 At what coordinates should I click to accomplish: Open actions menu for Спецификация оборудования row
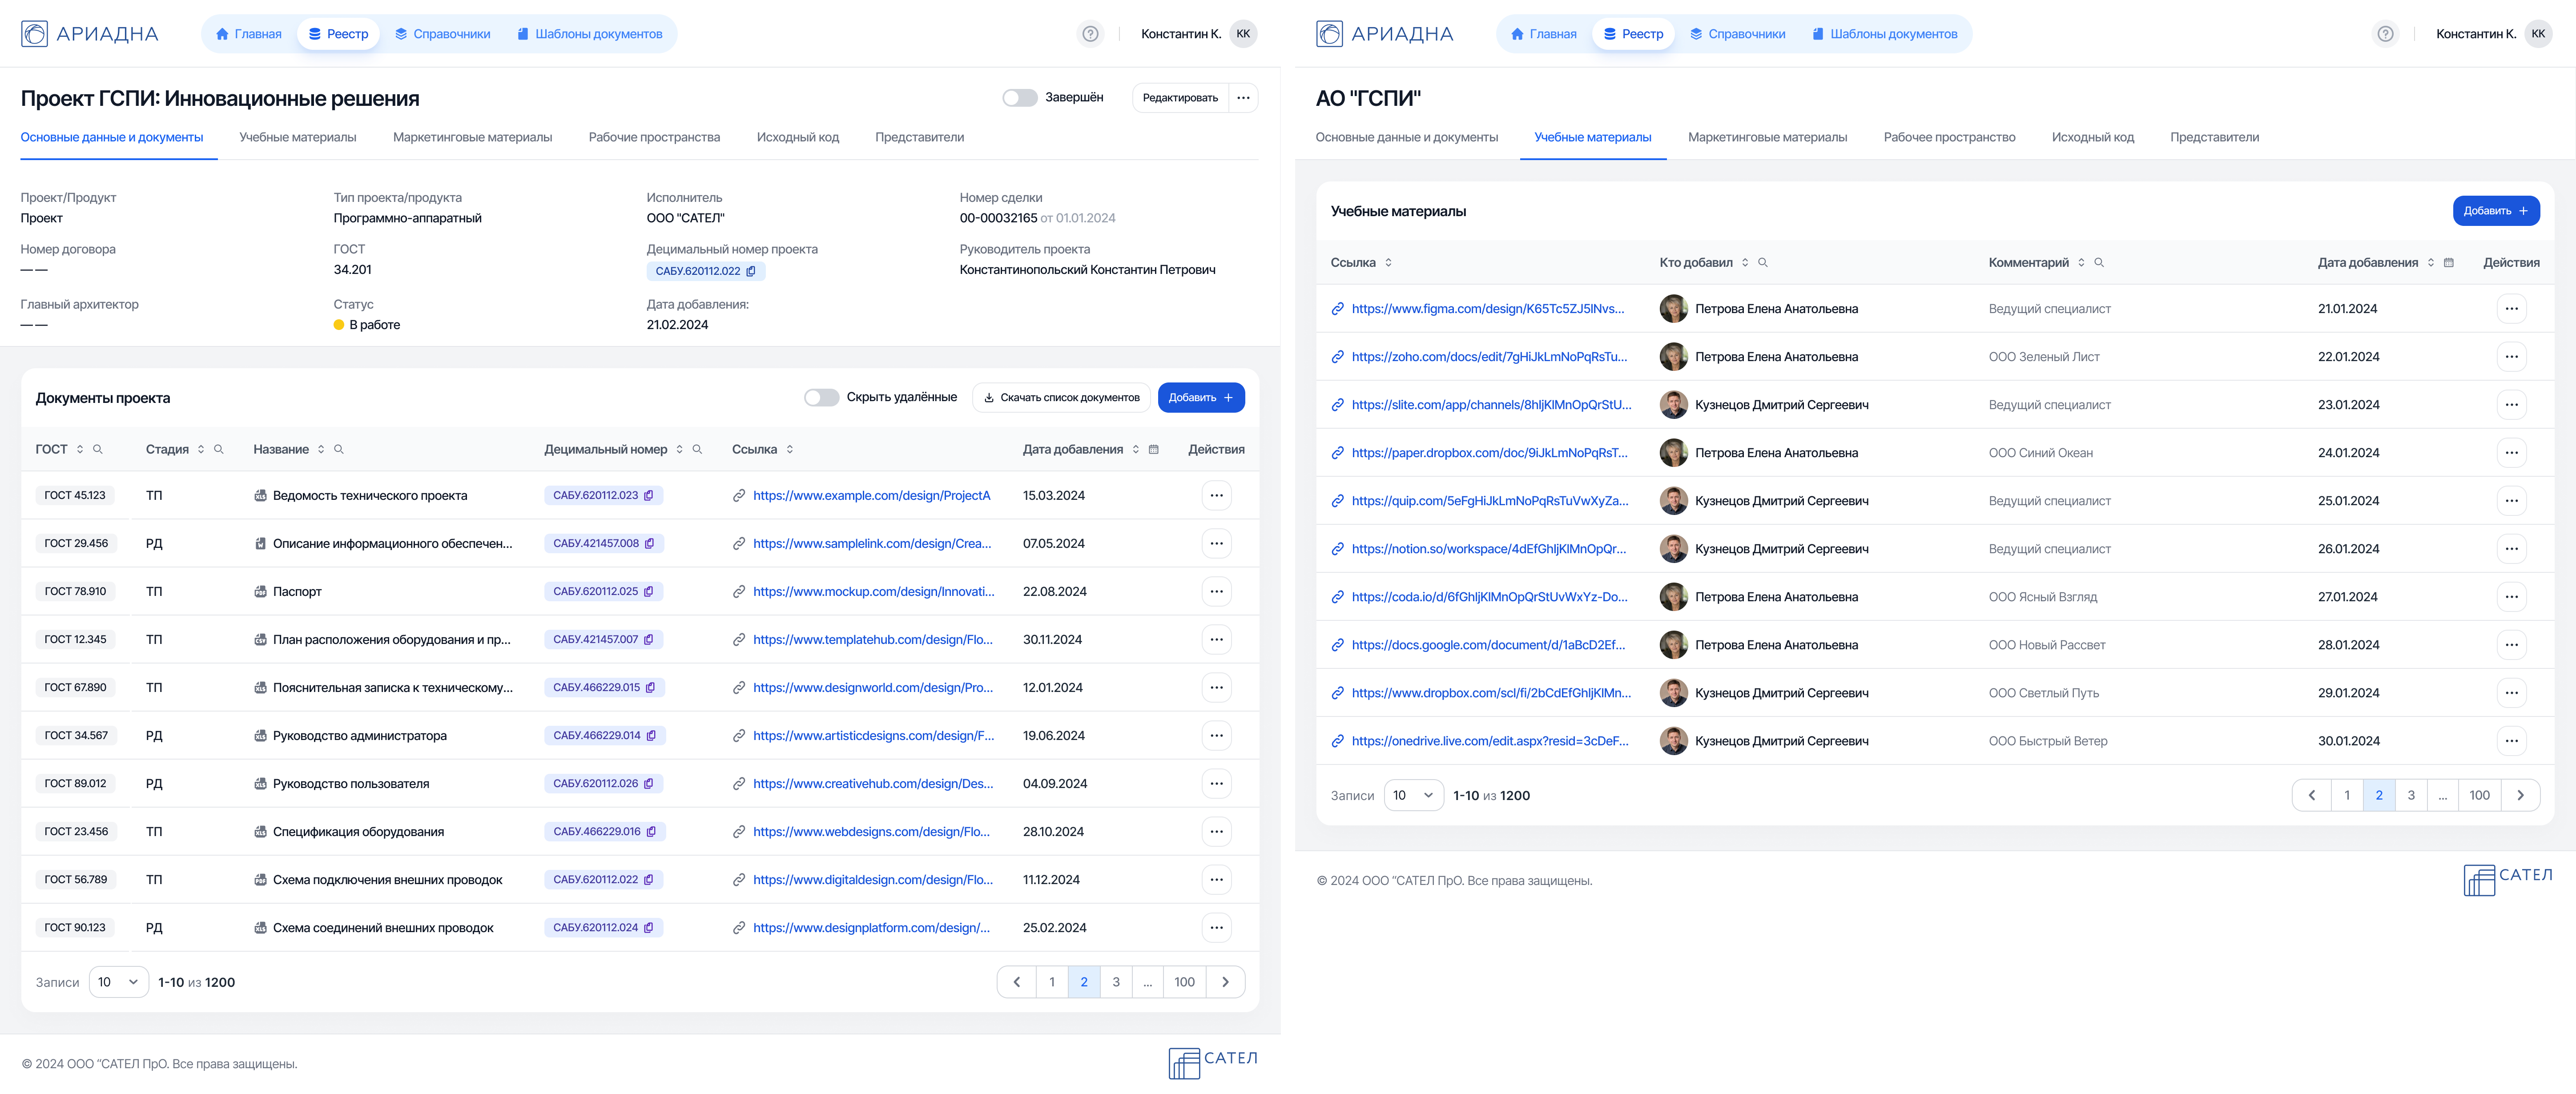pyautogui.click(x=1216, y=832)
